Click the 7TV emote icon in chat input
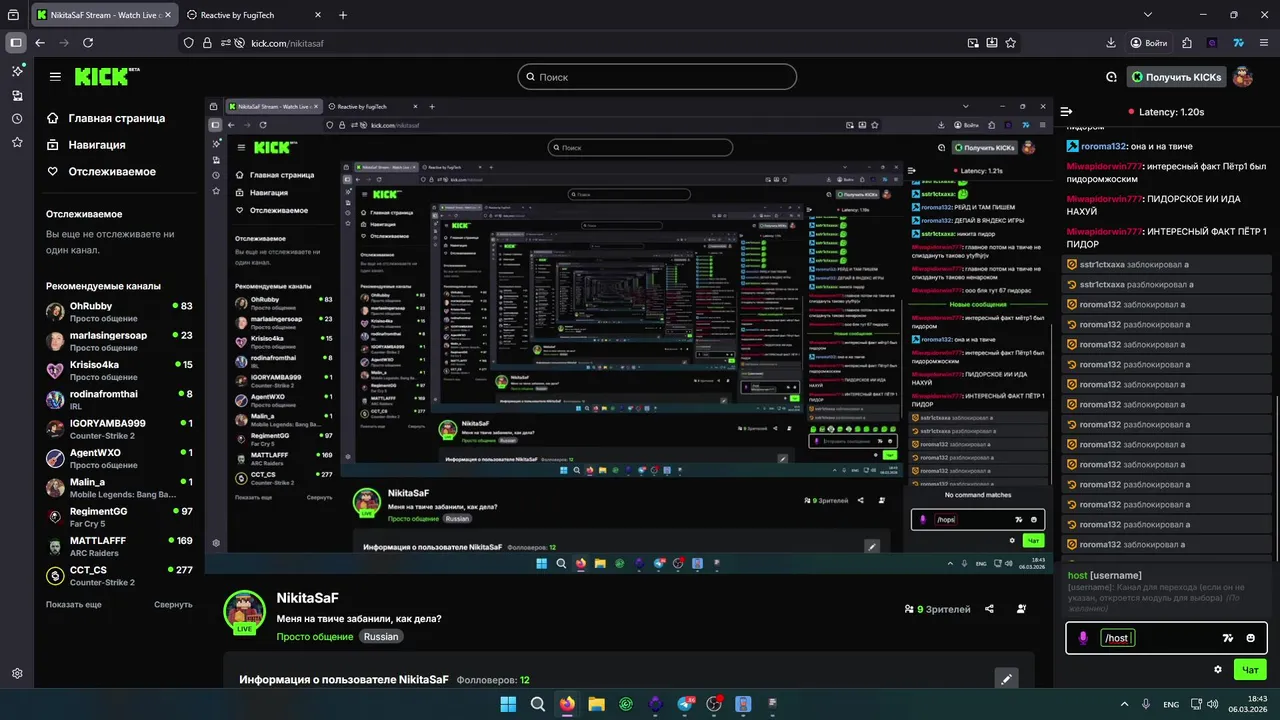This screenshot has height=720, width=1280. (1228, 638)
